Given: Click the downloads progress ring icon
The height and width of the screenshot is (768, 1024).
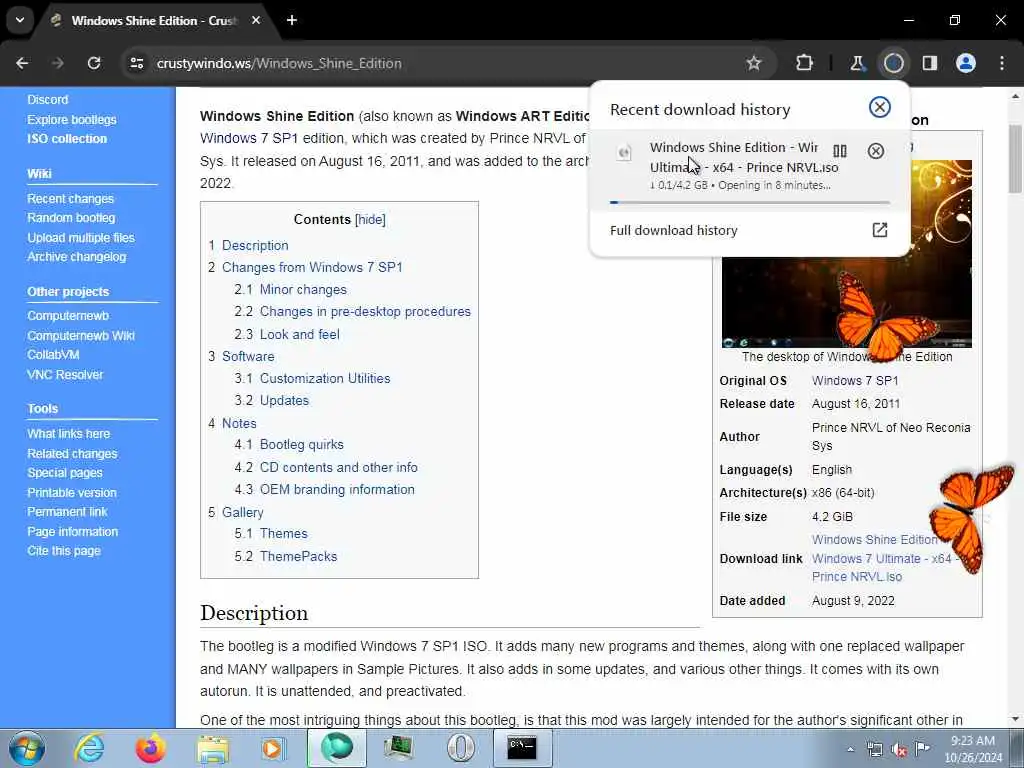Looking at the screenshot, I should pos(893,63).
